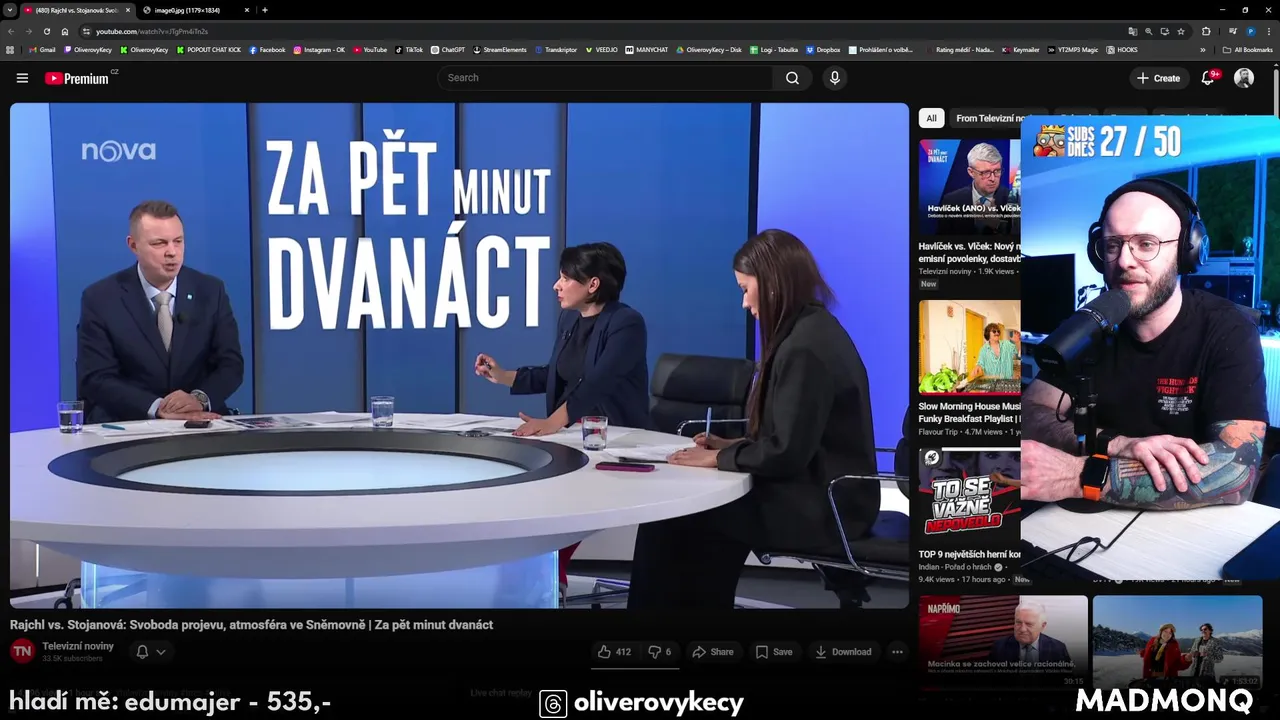This screenshot has height=720, width=1280.
Task: Open the Keymailer bookmark
Action: tap(1021, 49)
